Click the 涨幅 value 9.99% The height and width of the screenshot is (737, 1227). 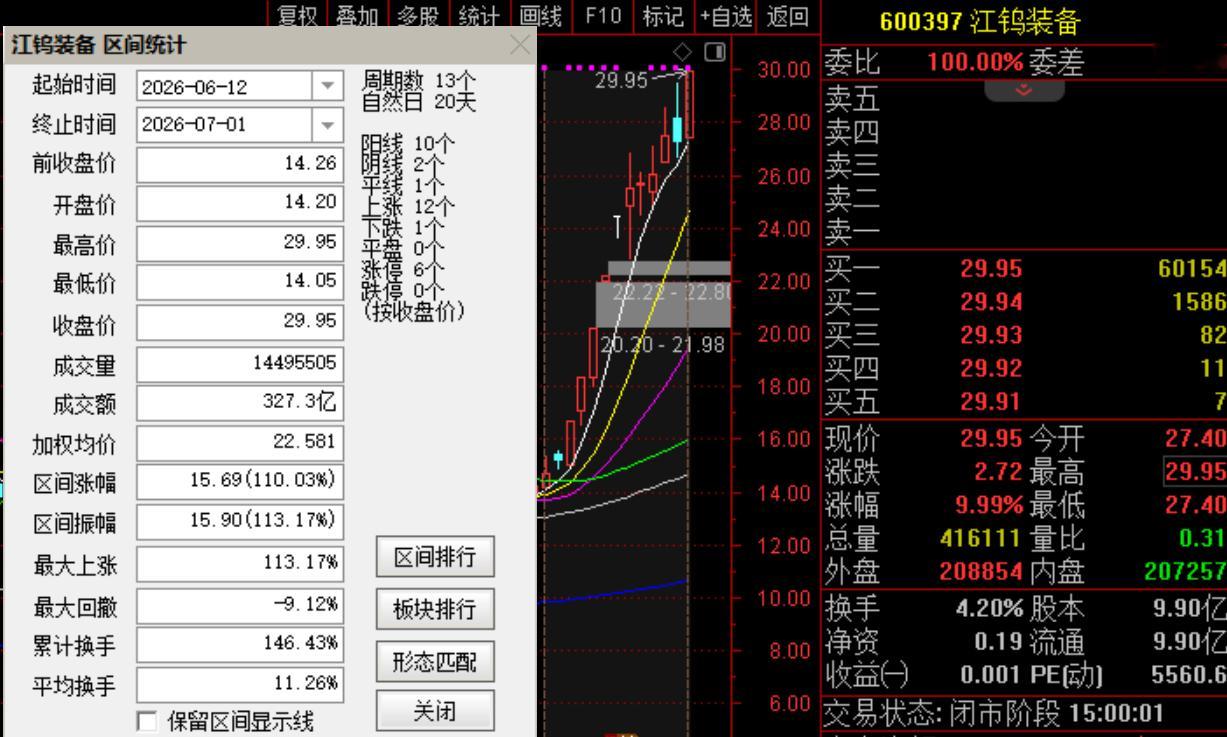pyautogui.click(x=989, y=505)
